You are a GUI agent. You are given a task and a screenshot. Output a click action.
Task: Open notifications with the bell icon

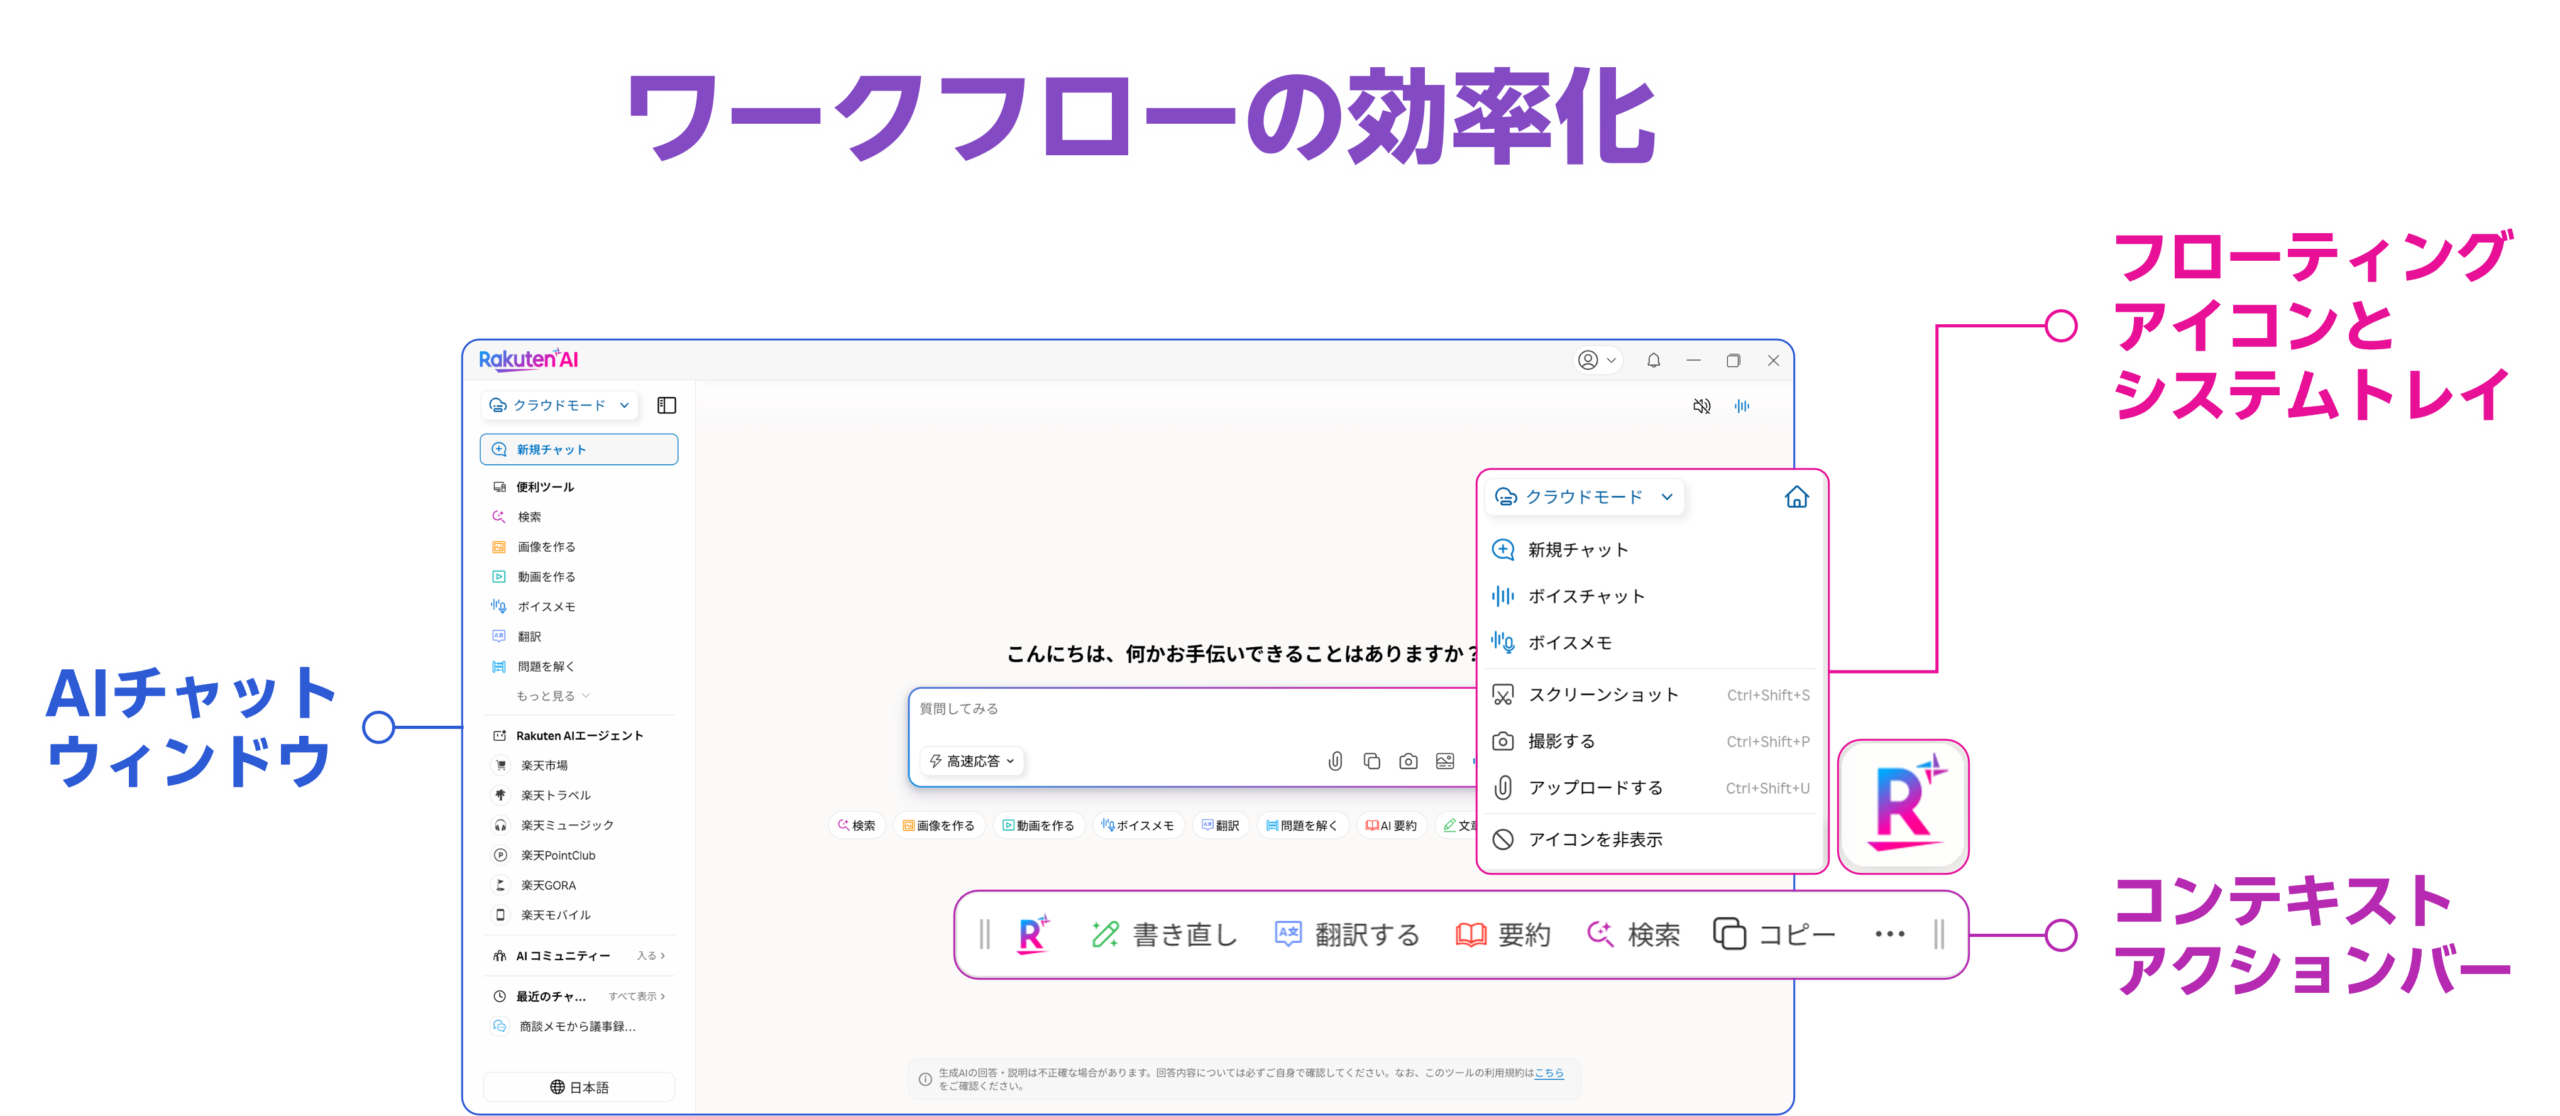click(1653, 360)
